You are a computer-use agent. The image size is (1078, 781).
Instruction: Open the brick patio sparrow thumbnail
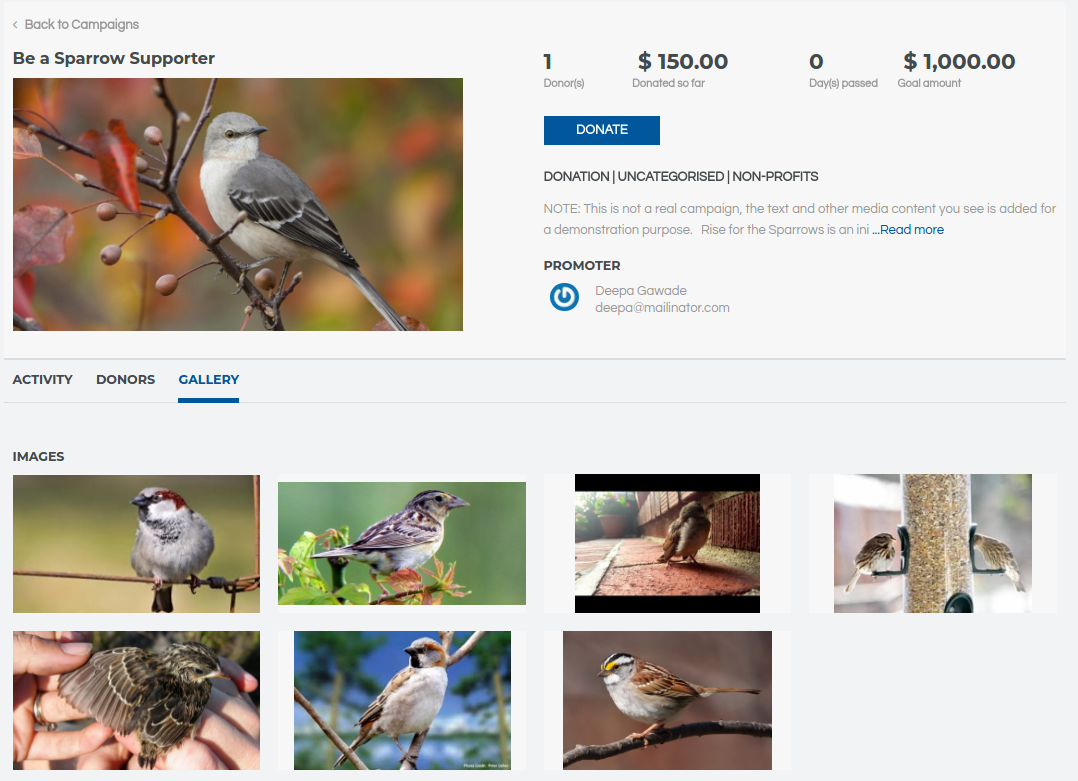[667, 543]
